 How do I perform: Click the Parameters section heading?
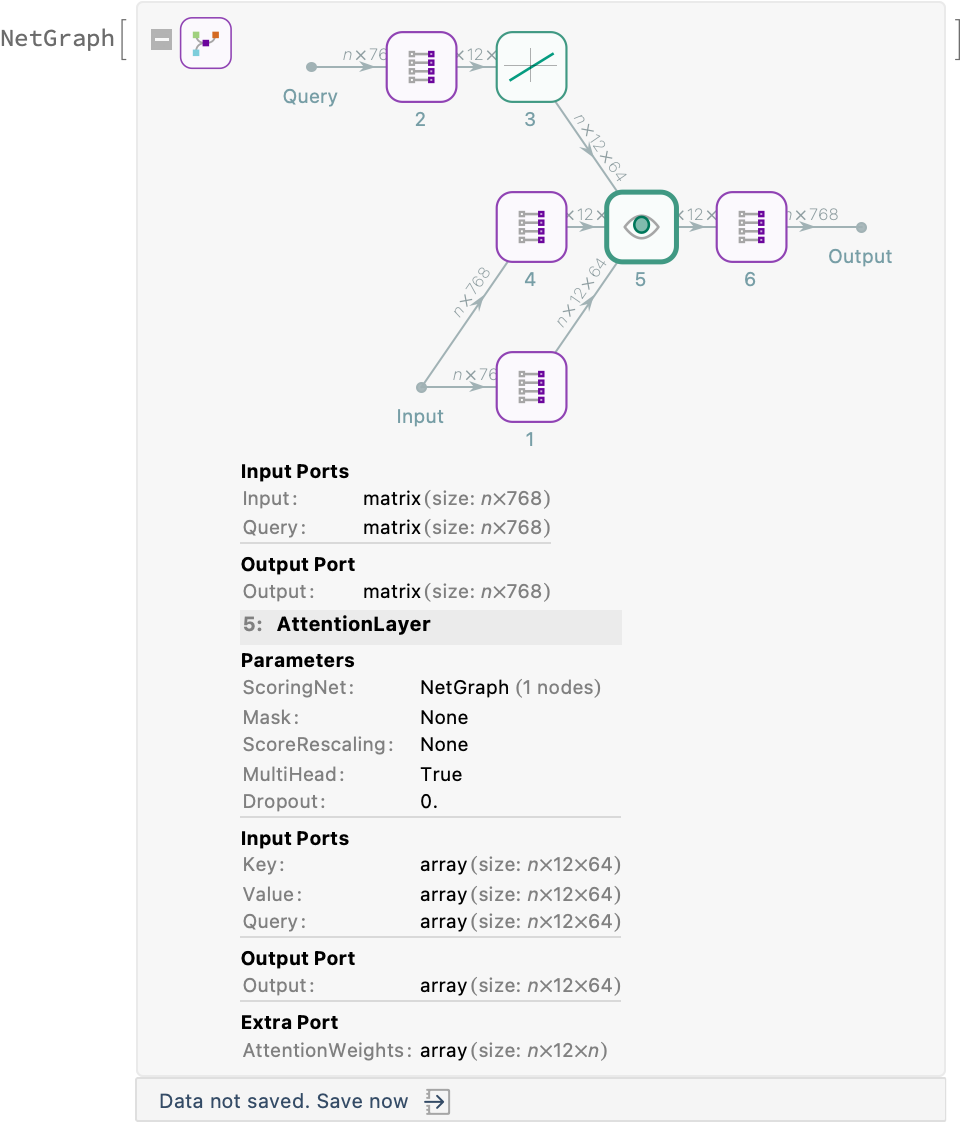pos(297,661)
